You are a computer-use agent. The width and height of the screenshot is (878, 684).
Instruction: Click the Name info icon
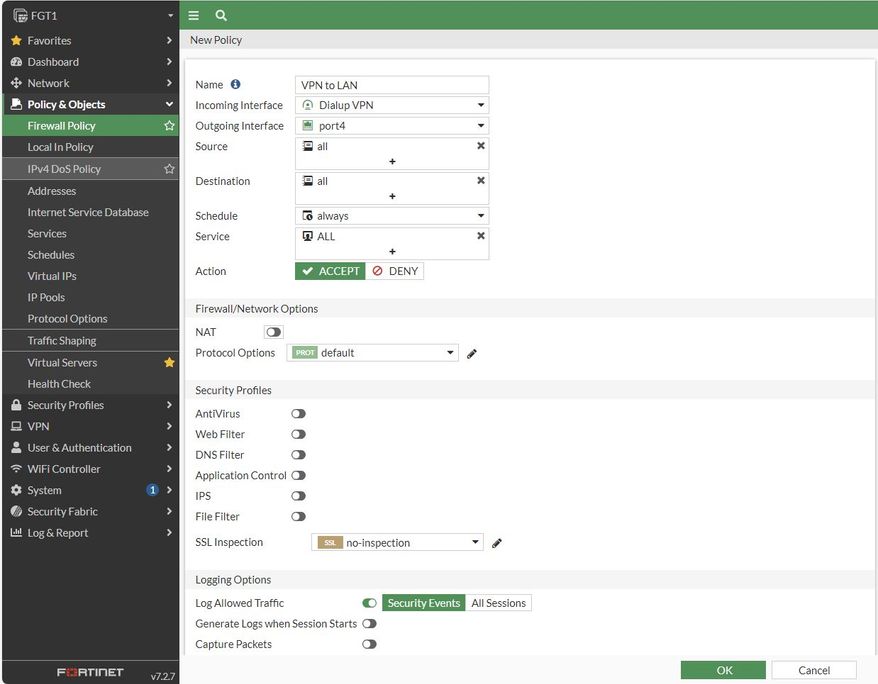tap(236, 85)
